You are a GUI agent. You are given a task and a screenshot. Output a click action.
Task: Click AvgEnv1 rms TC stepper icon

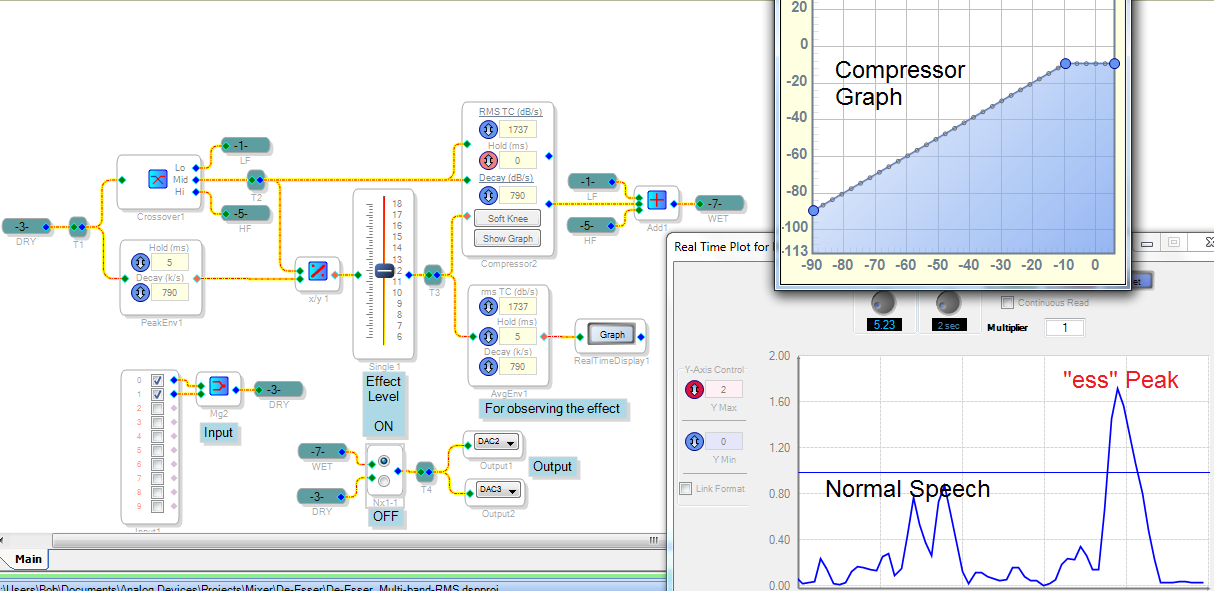pos(488,307)
